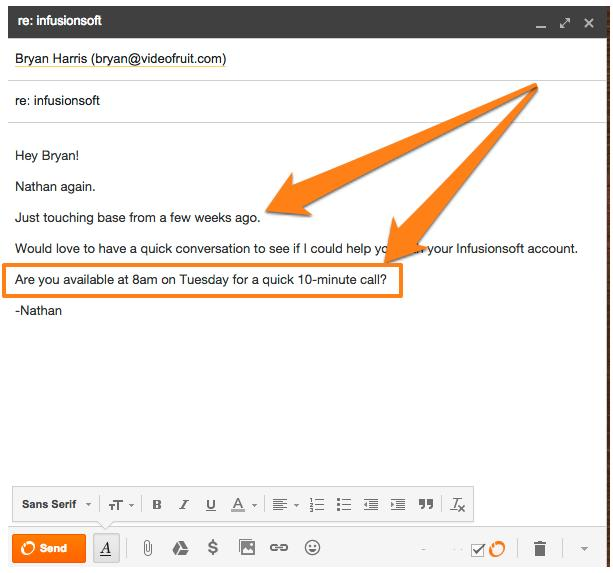The width and height of the screenshot is (613, 573).
Task: Toggle bold formatting
Action: coord(157,505)
